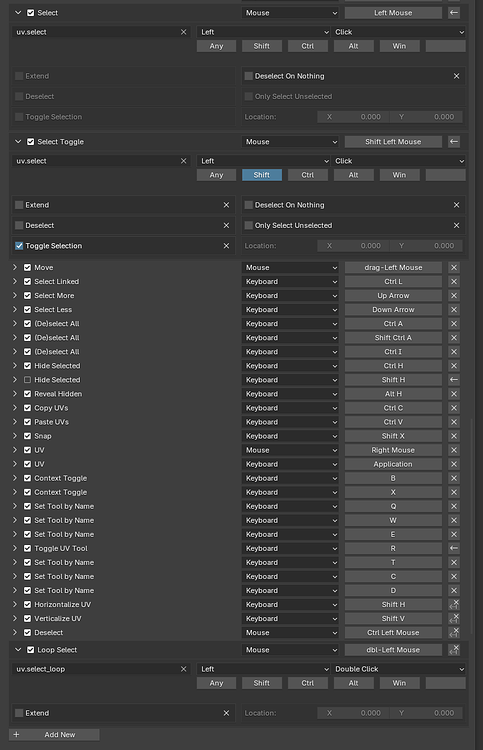Remove the Select More keymap item

454,296
